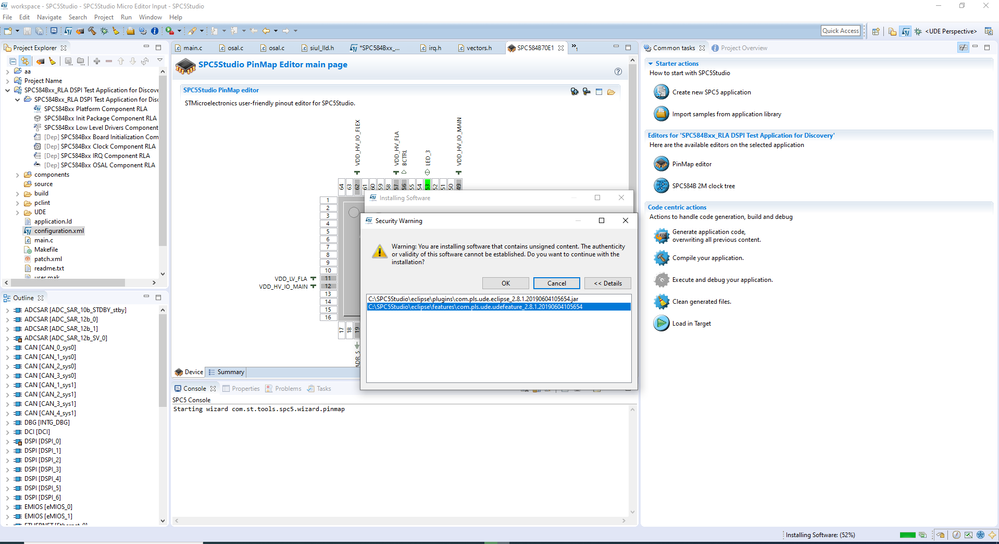The image size is (999, 544).
Task: Open the dropdown next to the launch icon
Action: tap(179, 31)
